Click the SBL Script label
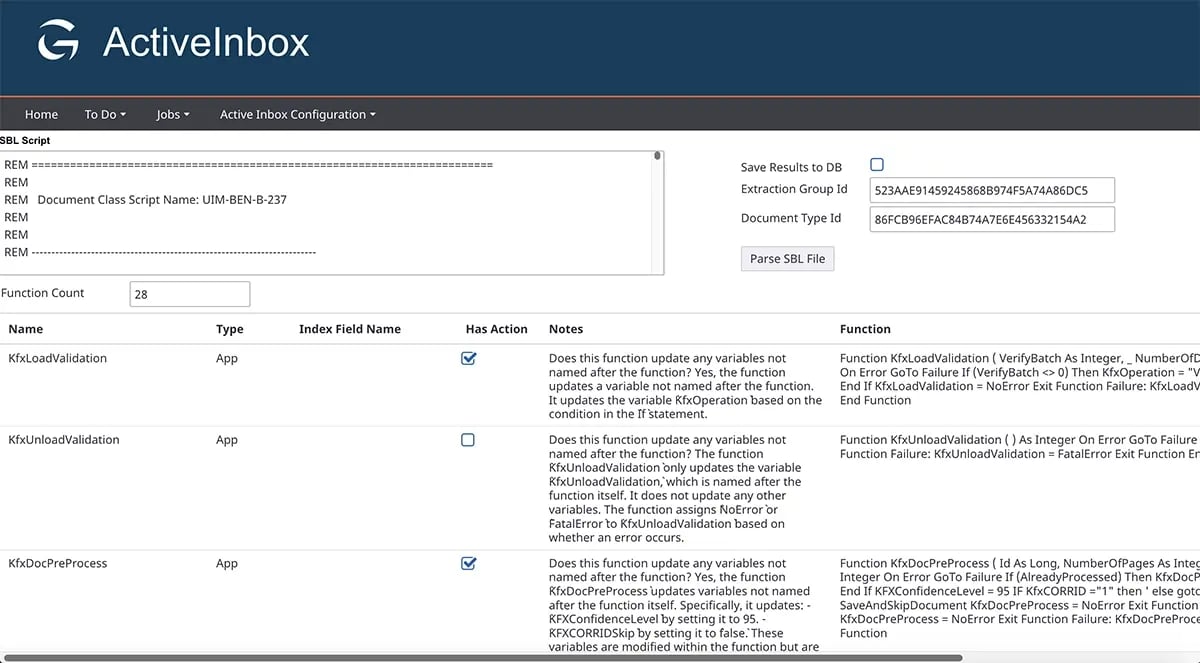Screen dimensions: 1200x663 [25, 141]
